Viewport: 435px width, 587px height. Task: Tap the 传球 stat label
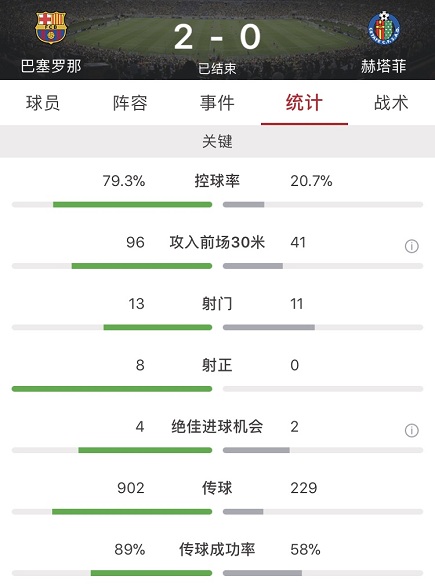(217, 488)
